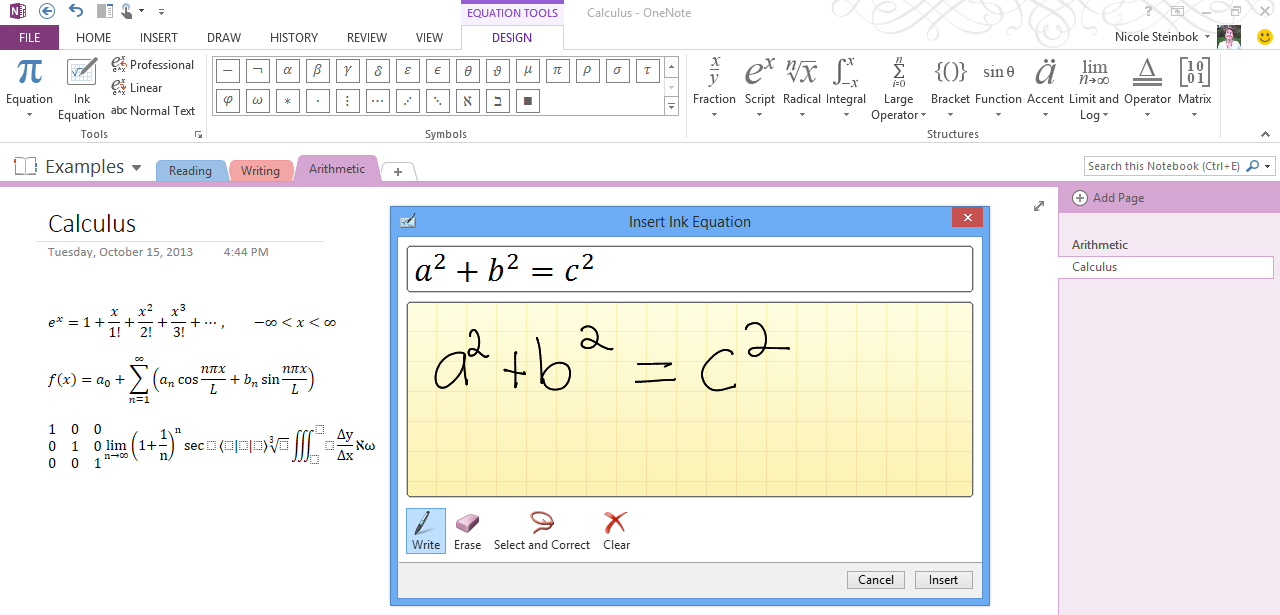Open the DRAW ribbon tab
This screenshot has width=1280, height=615.
coord(223,37)
